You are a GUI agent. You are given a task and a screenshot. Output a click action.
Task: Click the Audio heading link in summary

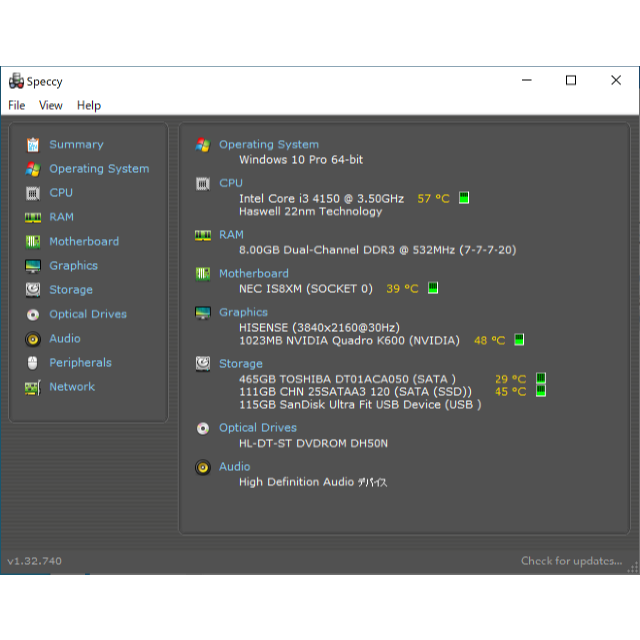[x=235, y=467]
